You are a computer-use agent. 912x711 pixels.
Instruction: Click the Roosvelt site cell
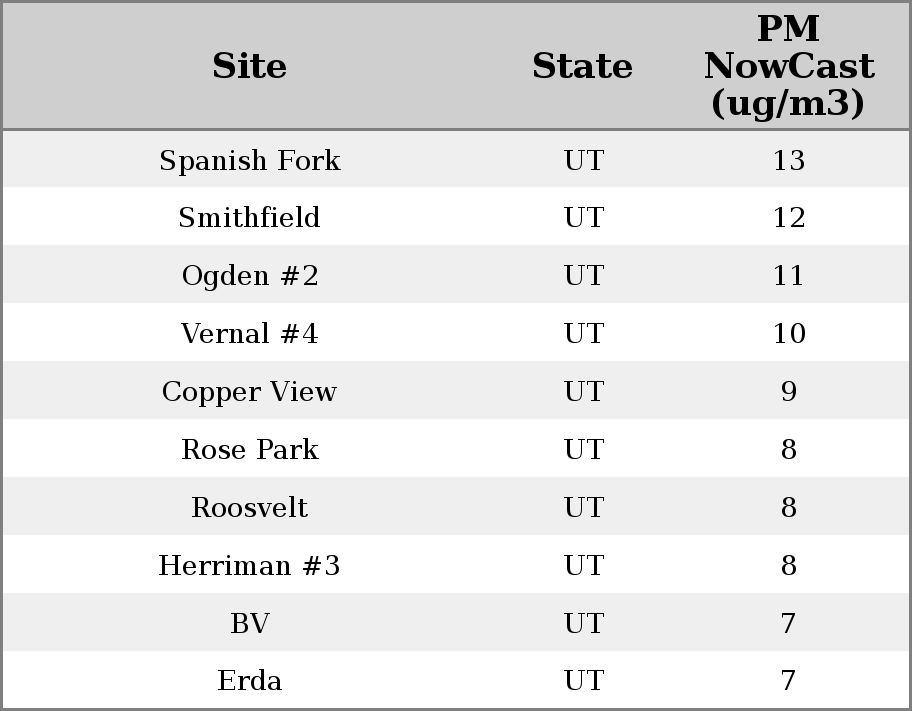249,508
